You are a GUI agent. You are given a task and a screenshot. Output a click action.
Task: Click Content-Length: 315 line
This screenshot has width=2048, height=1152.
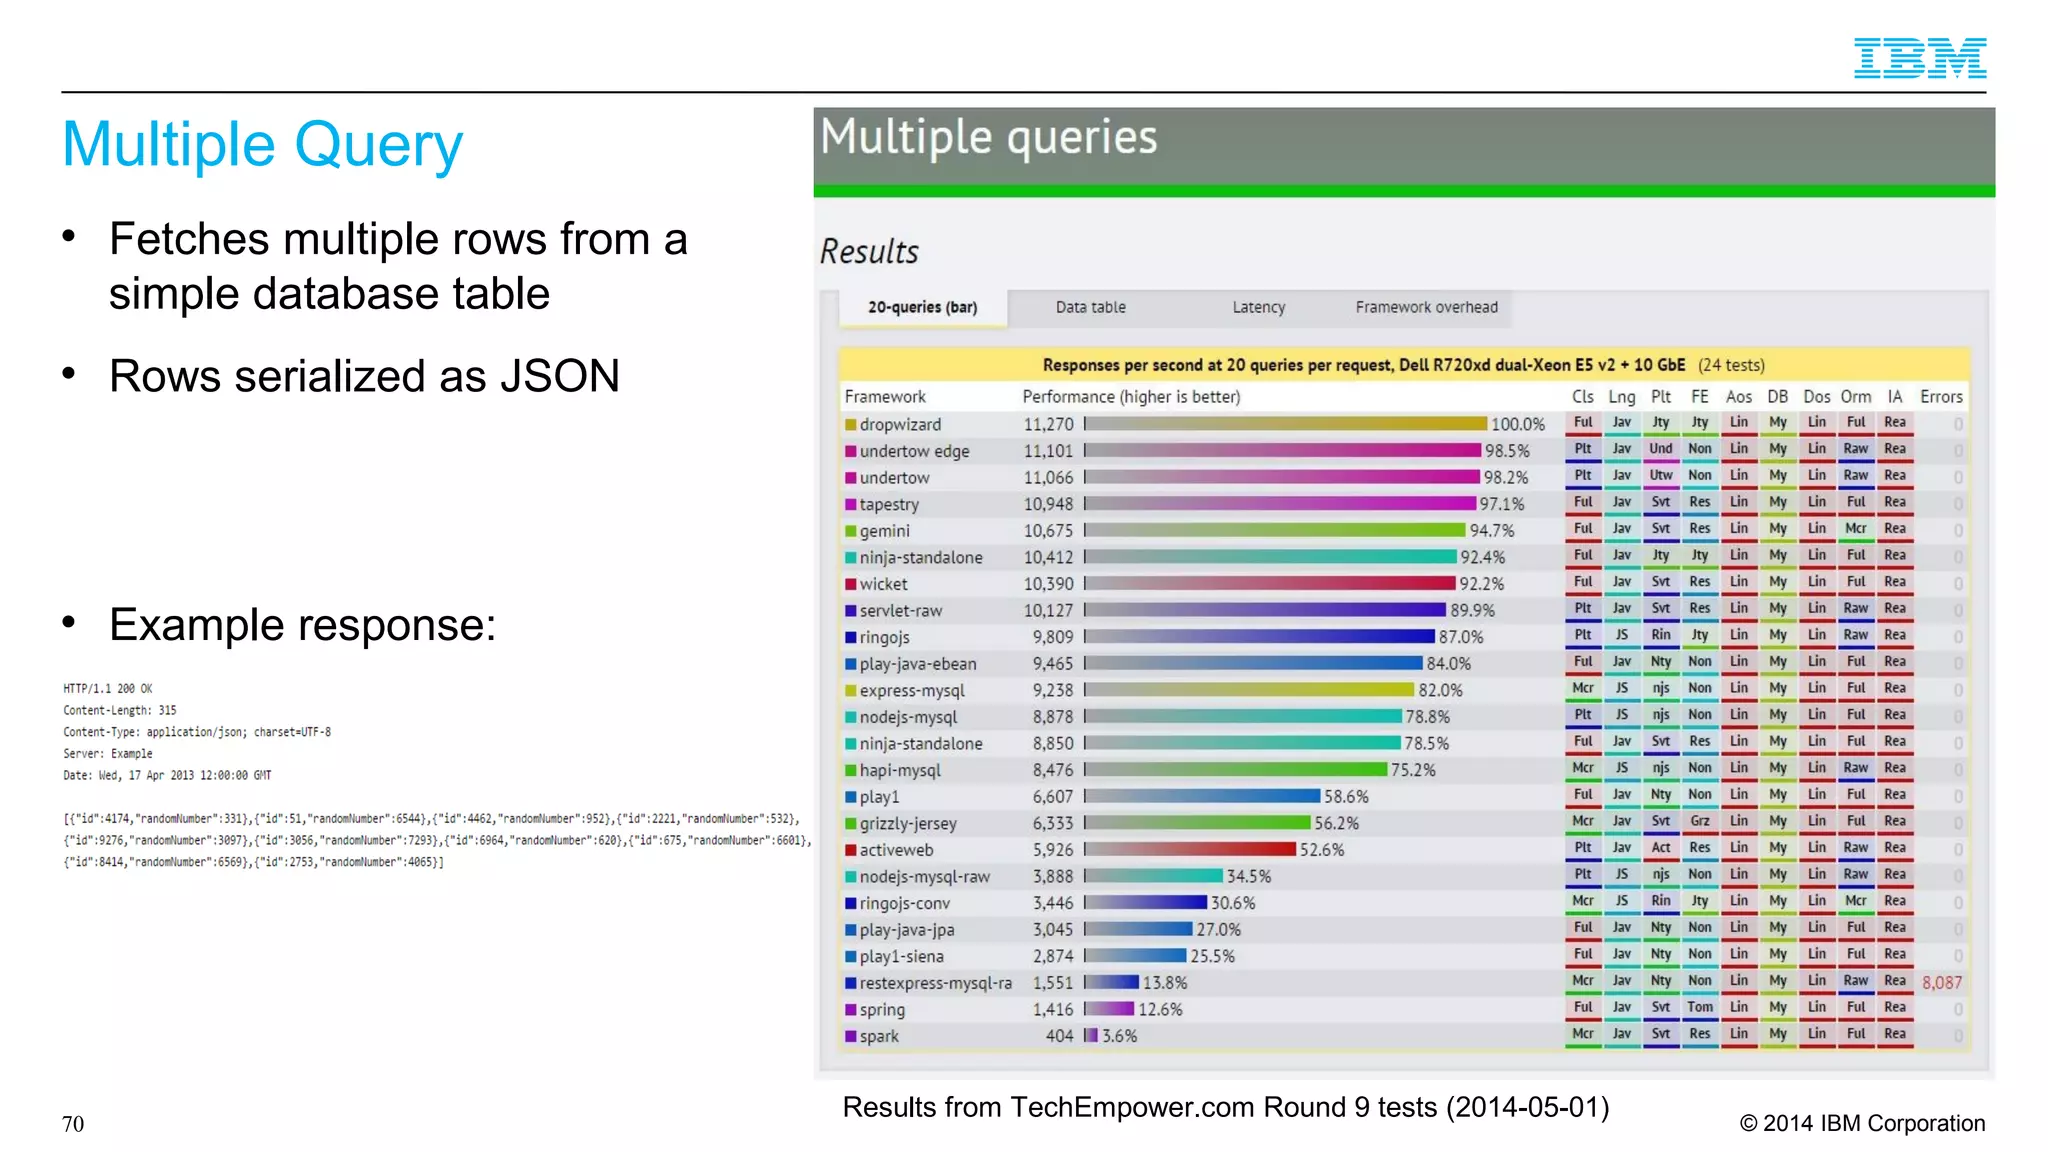pos(120,710)
